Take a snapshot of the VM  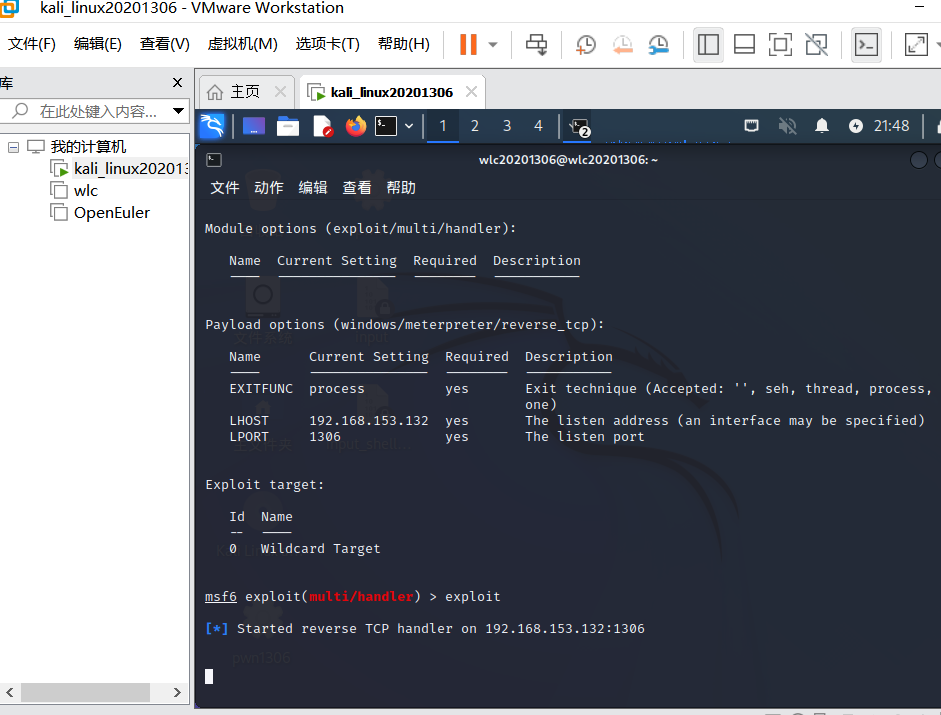(x=585, y=44)
